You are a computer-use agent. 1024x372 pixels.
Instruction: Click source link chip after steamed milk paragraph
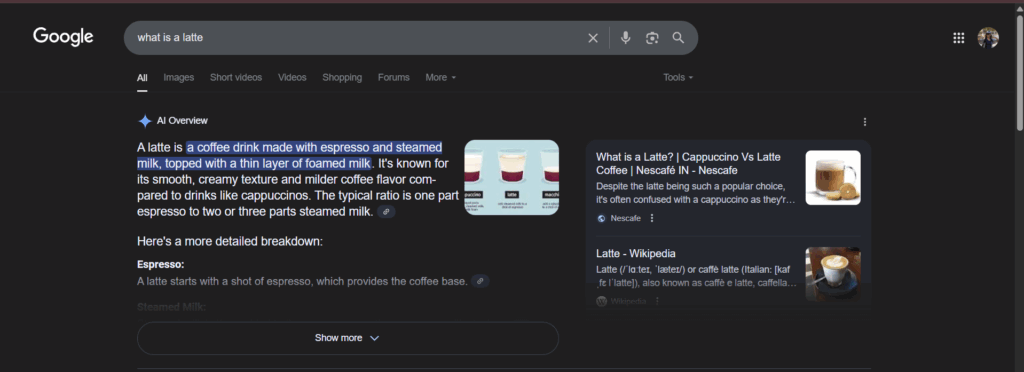tap(387, 212)
